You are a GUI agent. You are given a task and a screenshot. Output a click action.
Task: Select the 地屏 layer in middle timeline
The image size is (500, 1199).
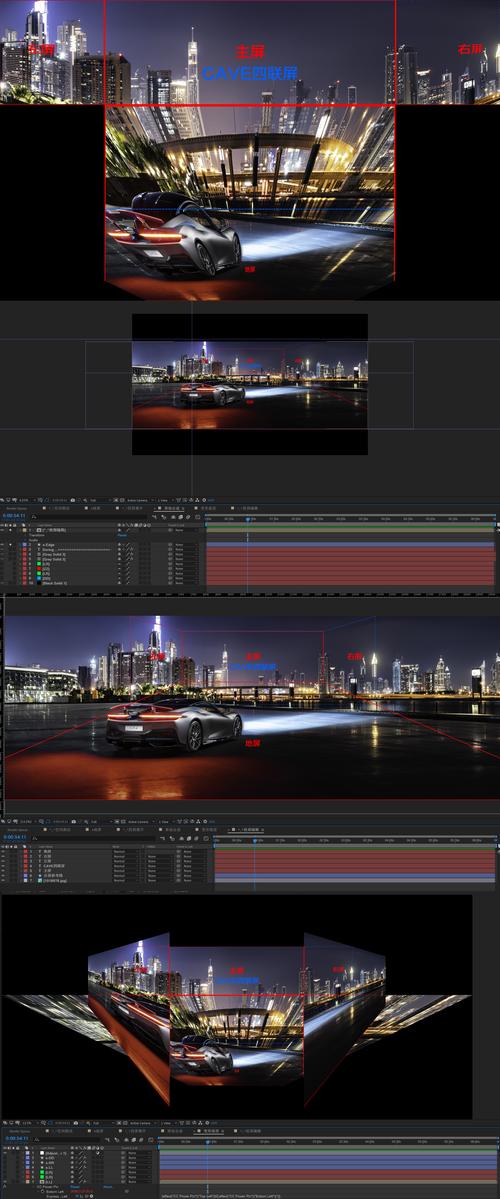pyautogui.click(x=47, y=851)
